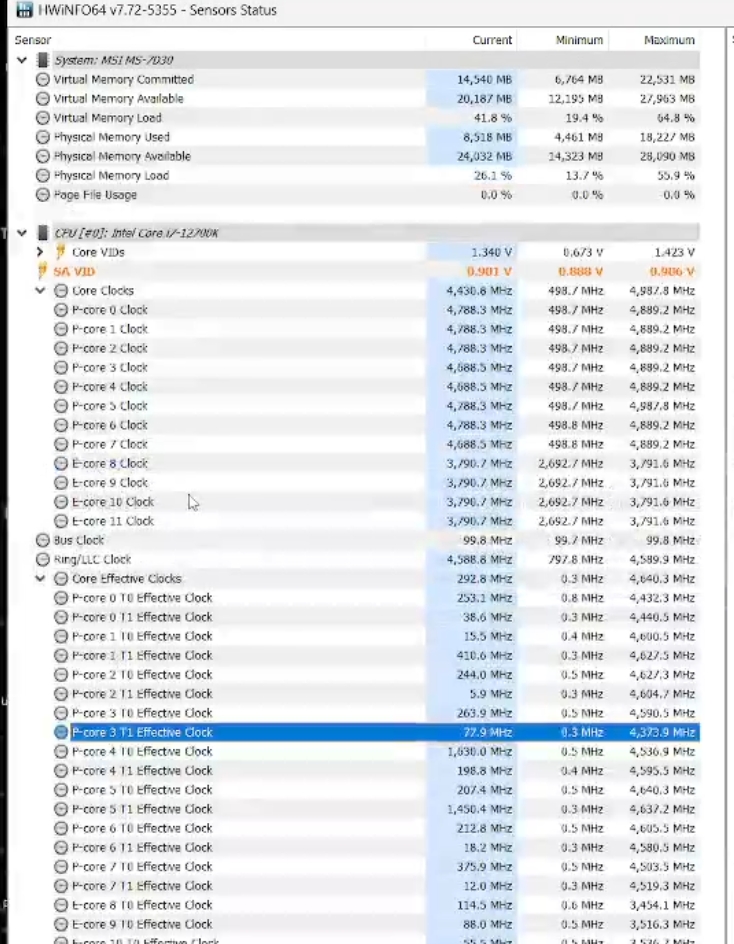
Task: Click the E-core 11 Clock icon
Action: 61,521
